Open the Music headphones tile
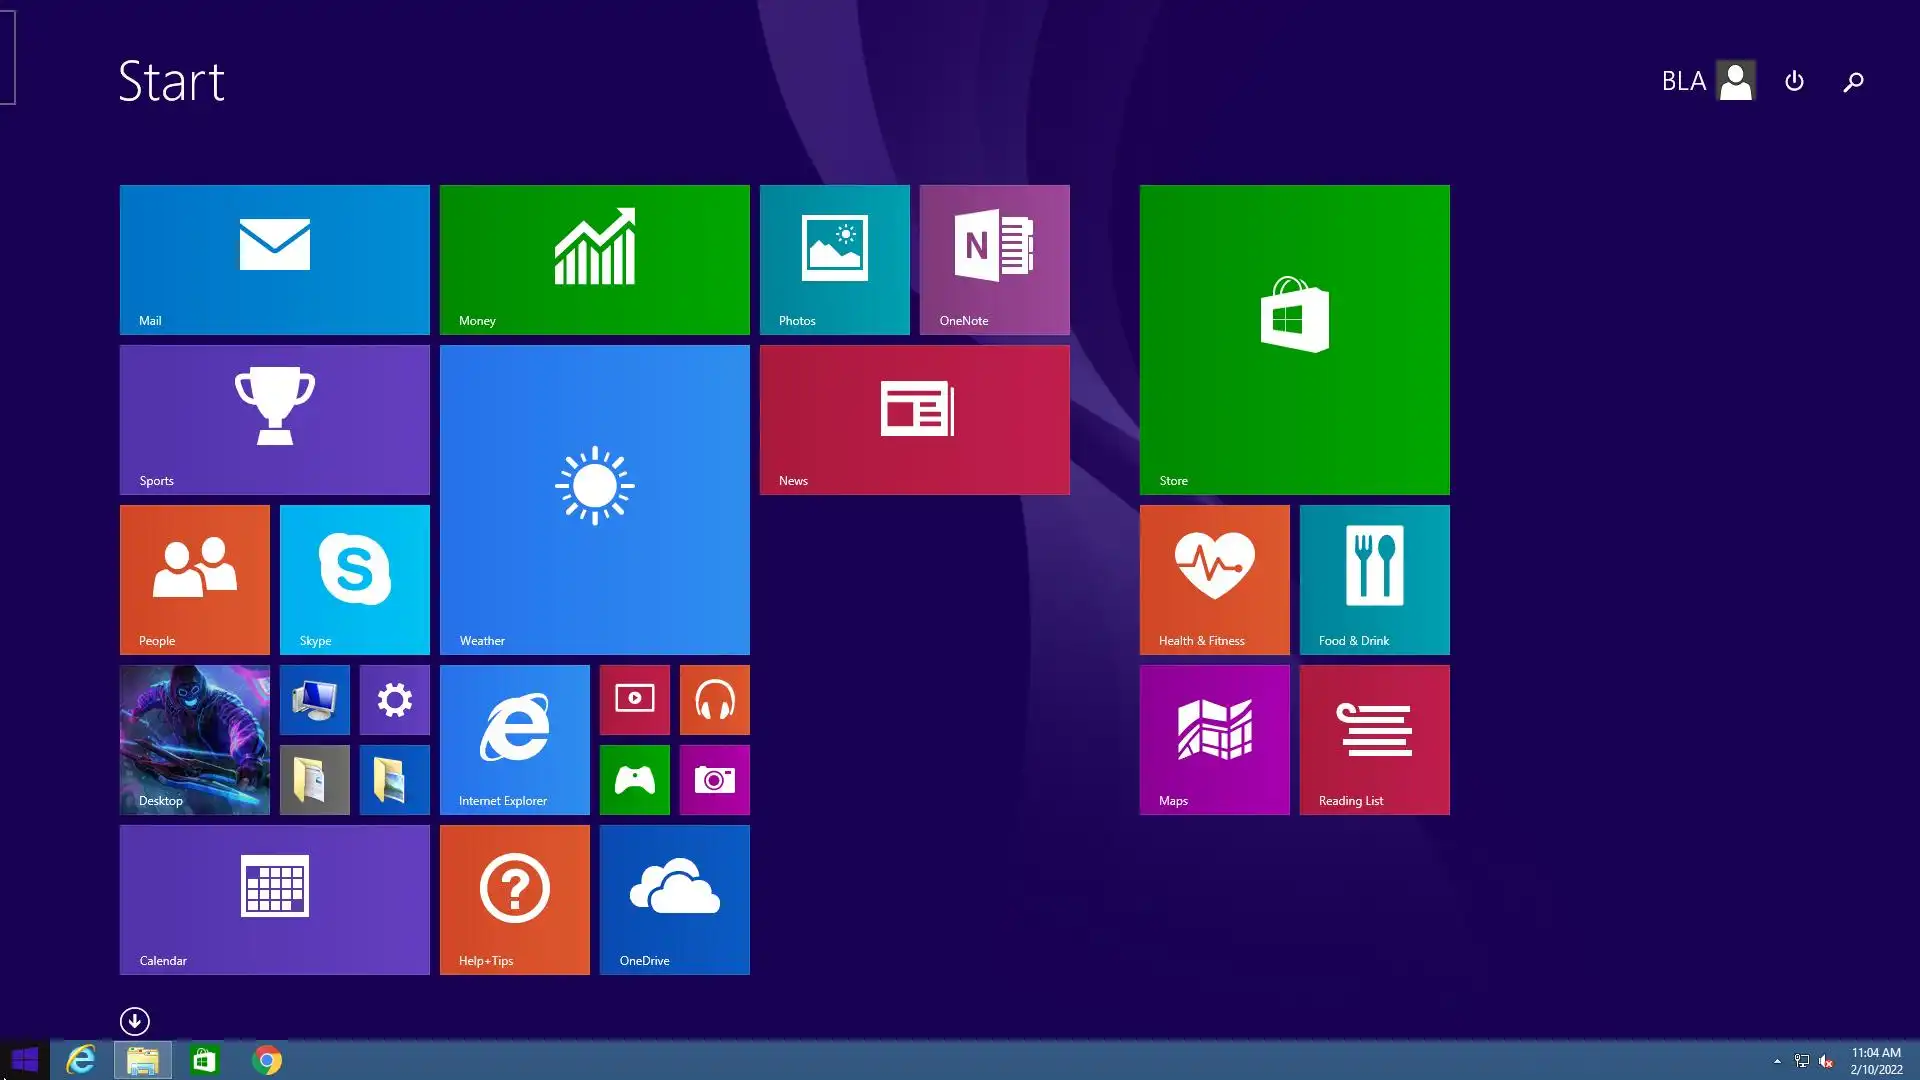This screenshot has width=1920, height=1080. (714, 699)
